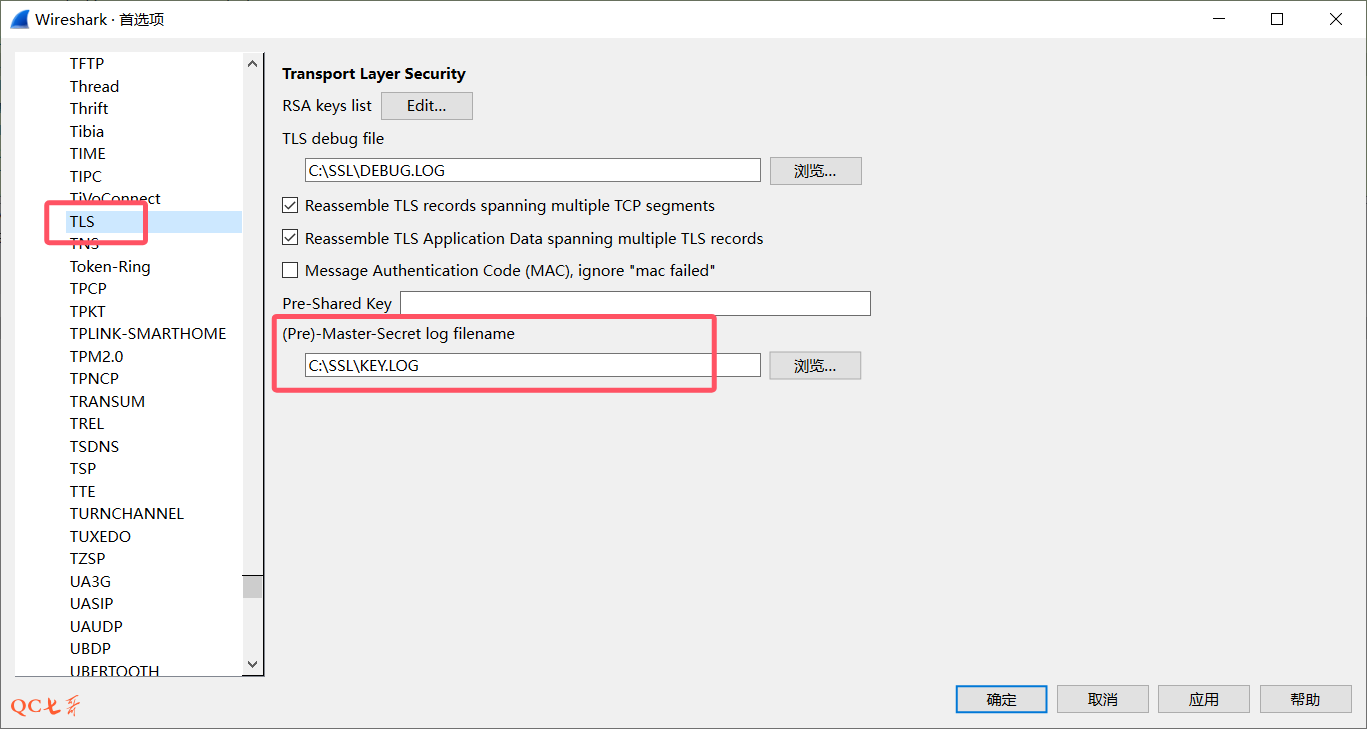The height and width of the screenshot is (729, 1367).
Task: Select TPLINK-SMARTHOME protocol entry
Action: [148, 334]
